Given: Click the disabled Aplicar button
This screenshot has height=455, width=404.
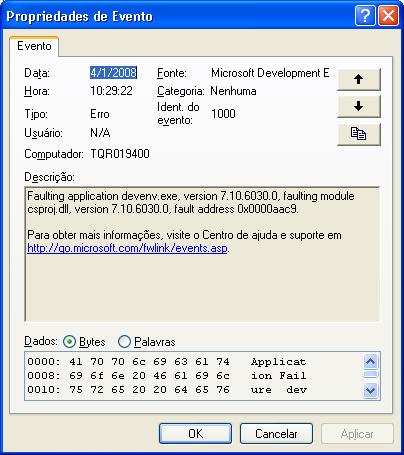Looking at the screenshot, I should pos(357,434).
